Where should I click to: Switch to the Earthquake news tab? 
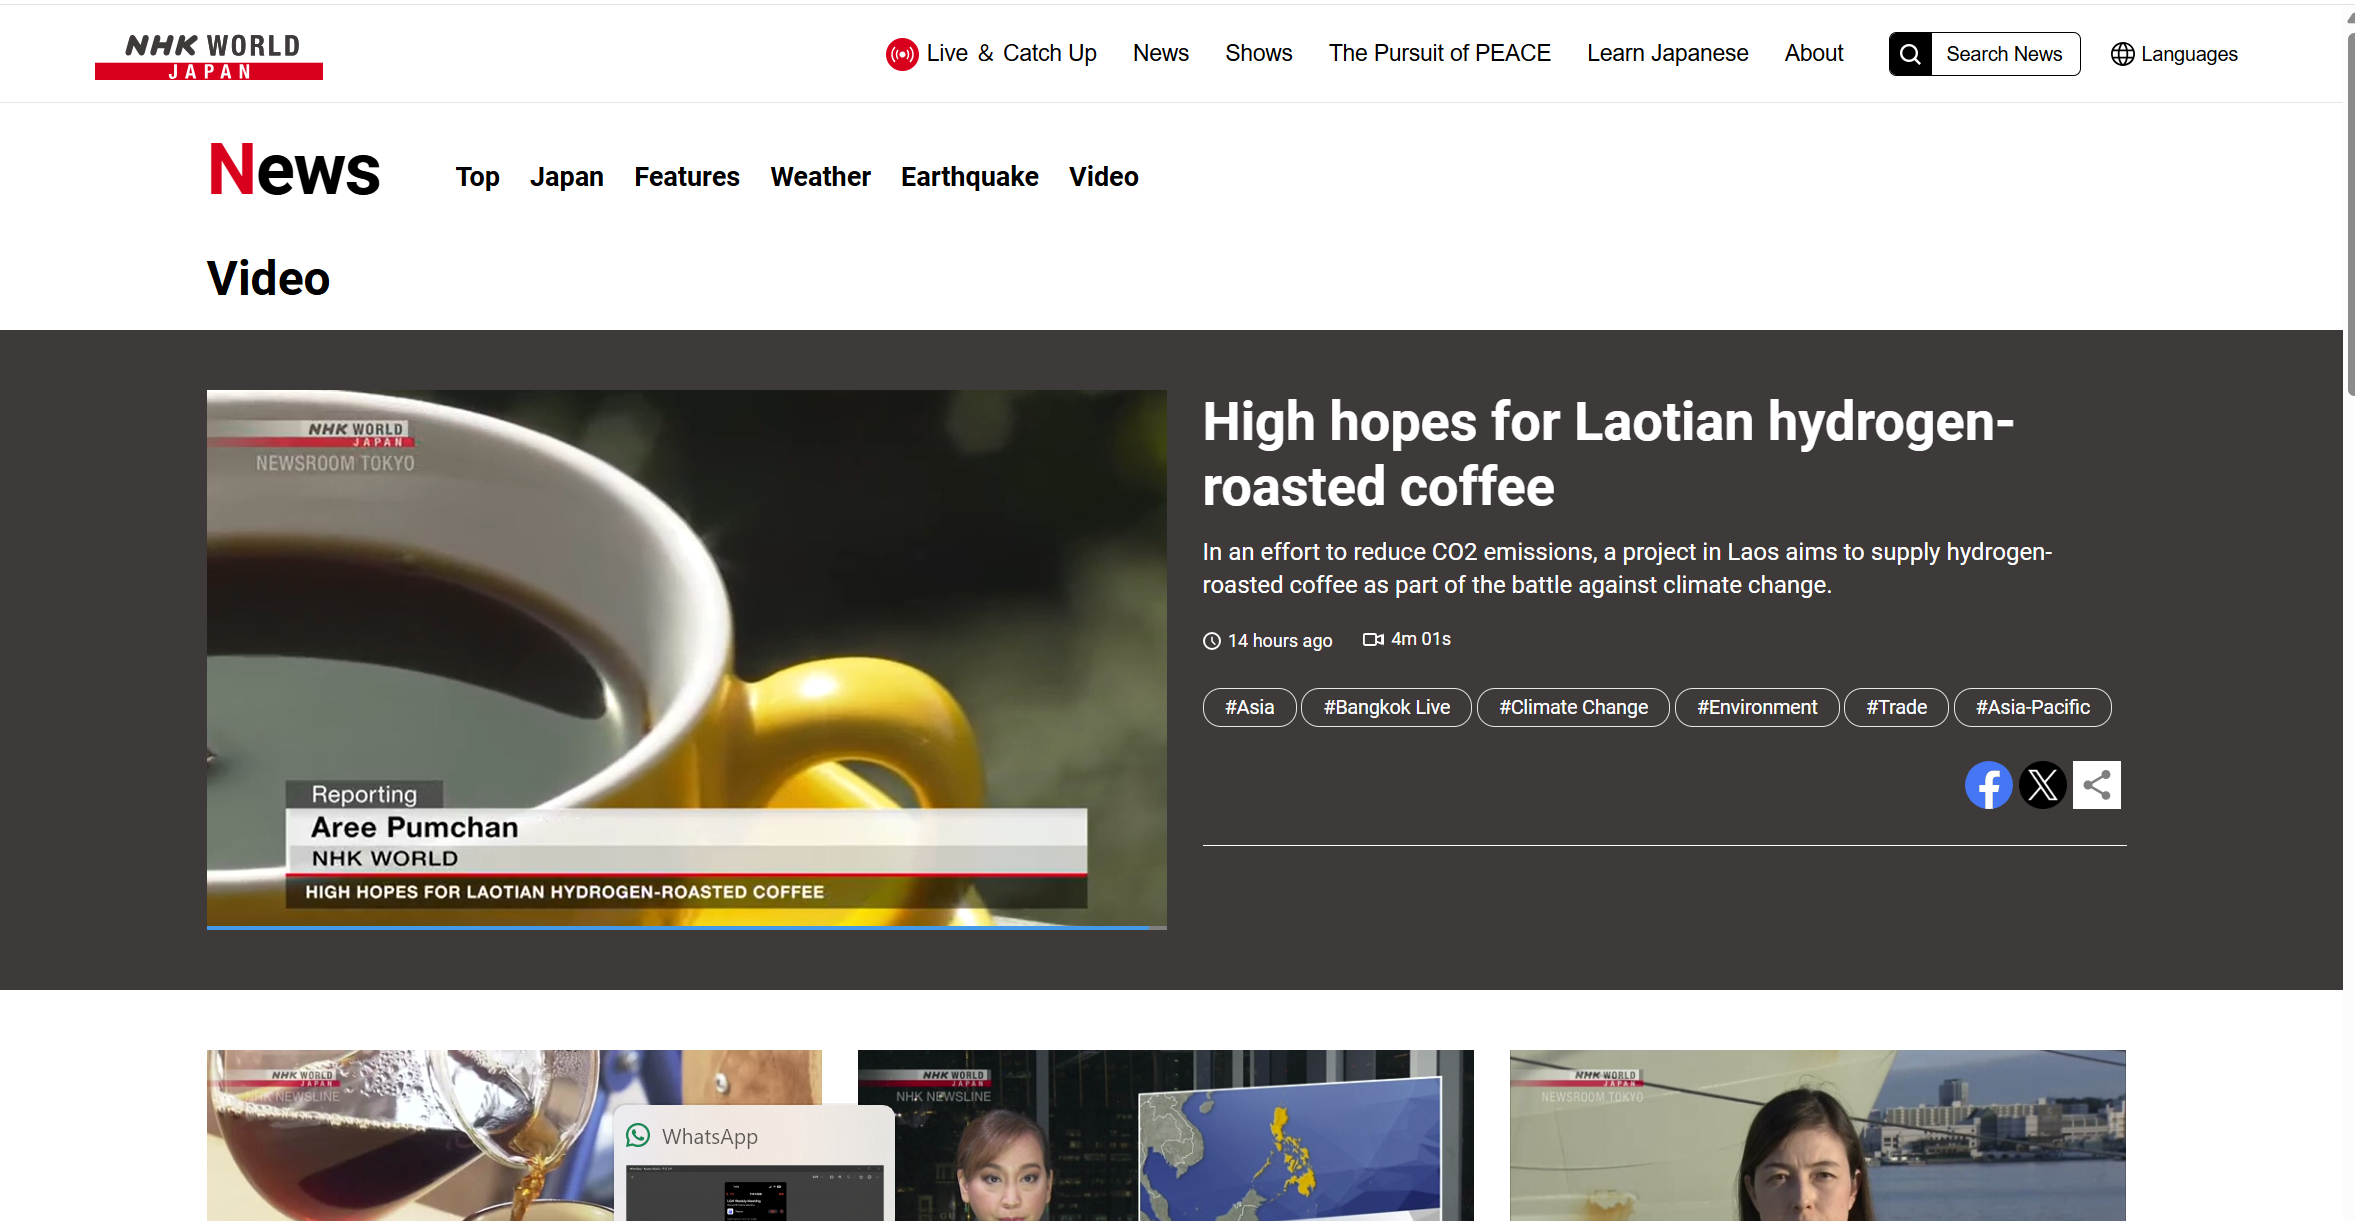[969, 177]
